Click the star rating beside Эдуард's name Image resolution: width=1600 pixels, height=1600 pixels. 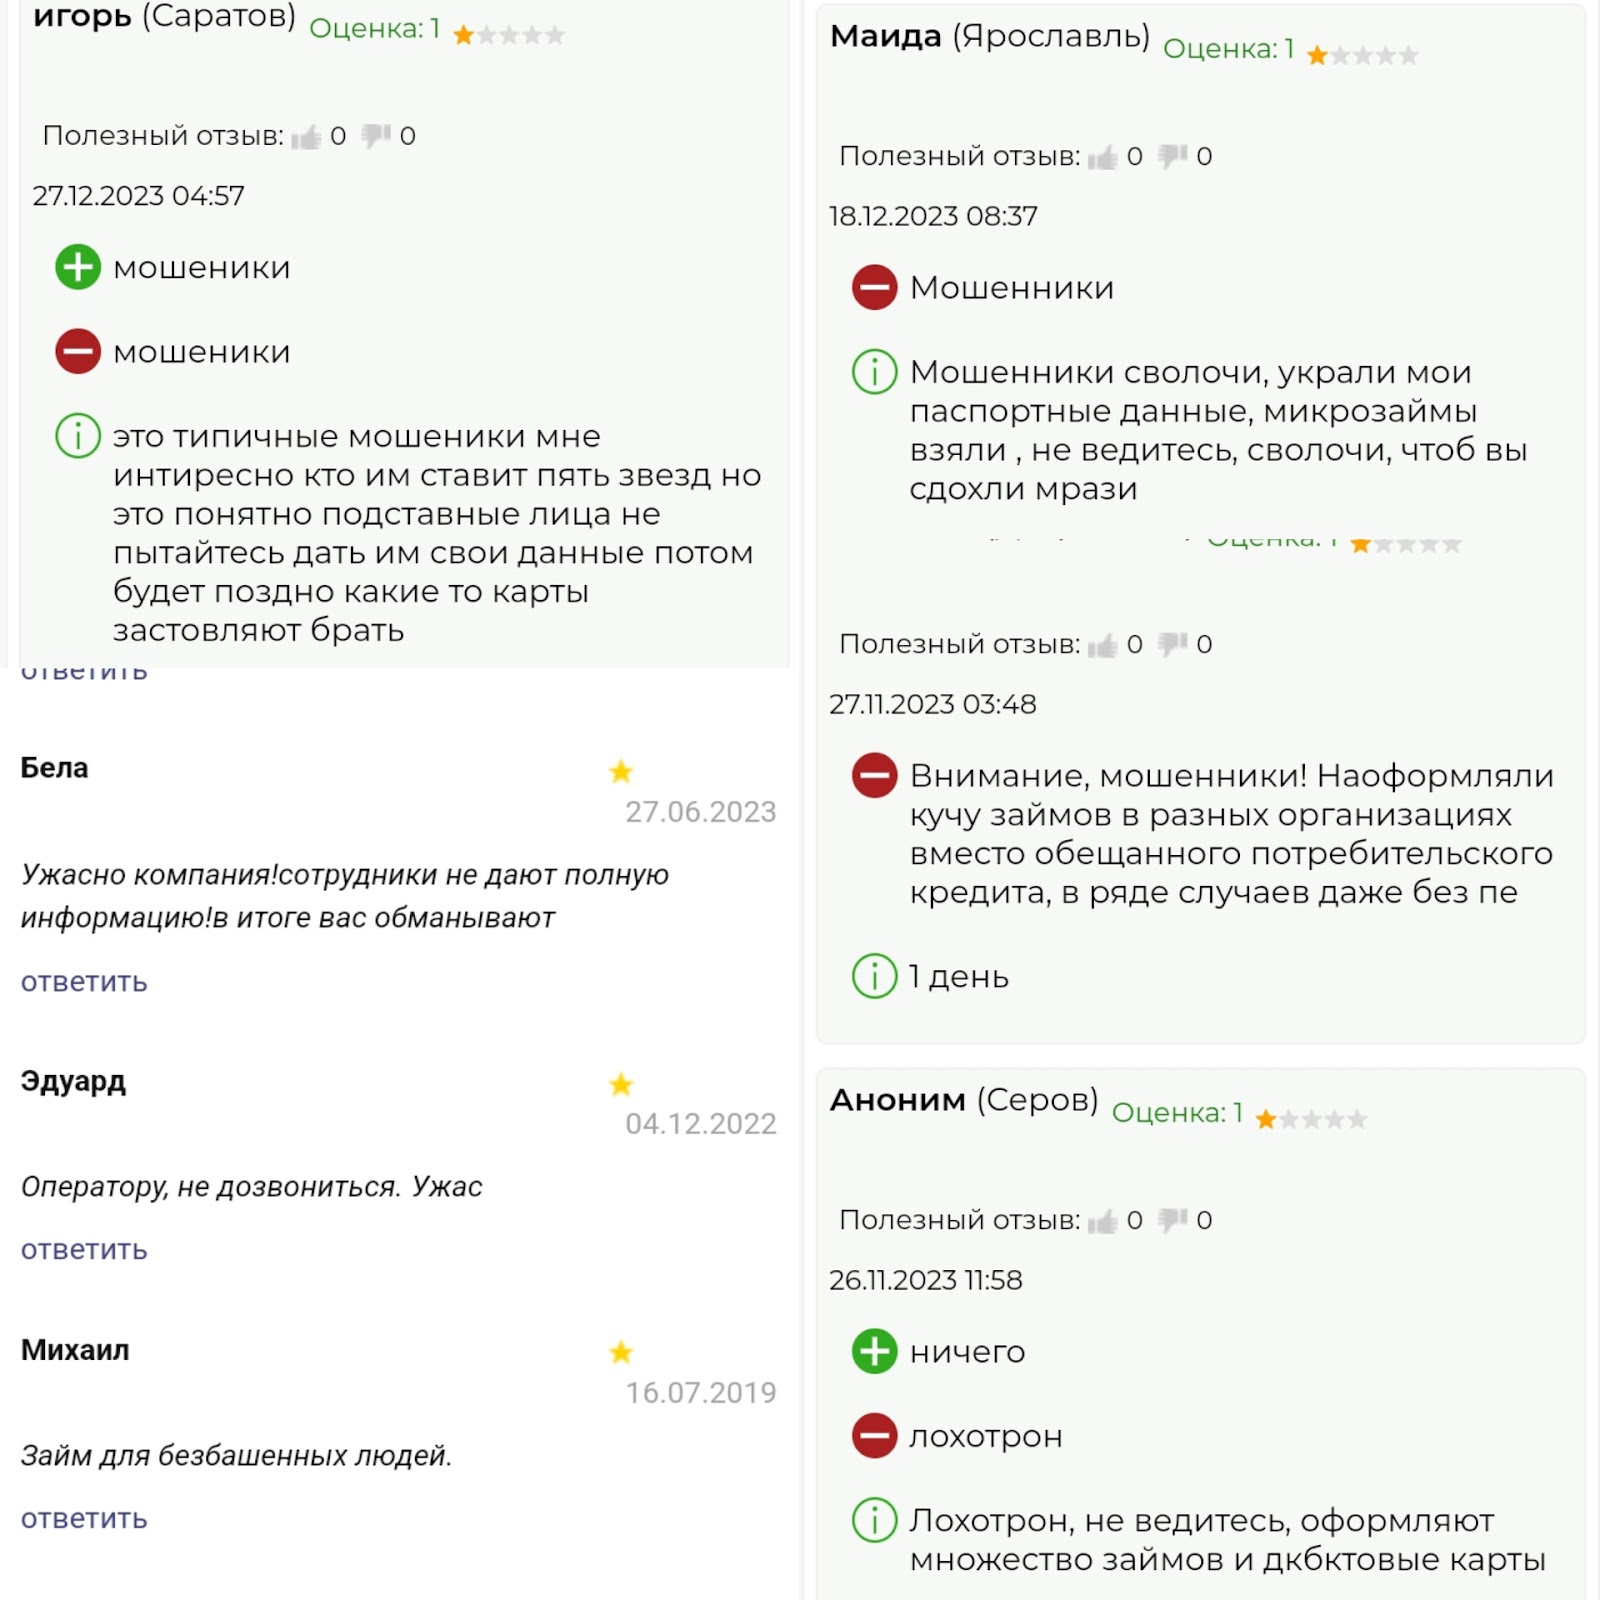pos(621,1083)
